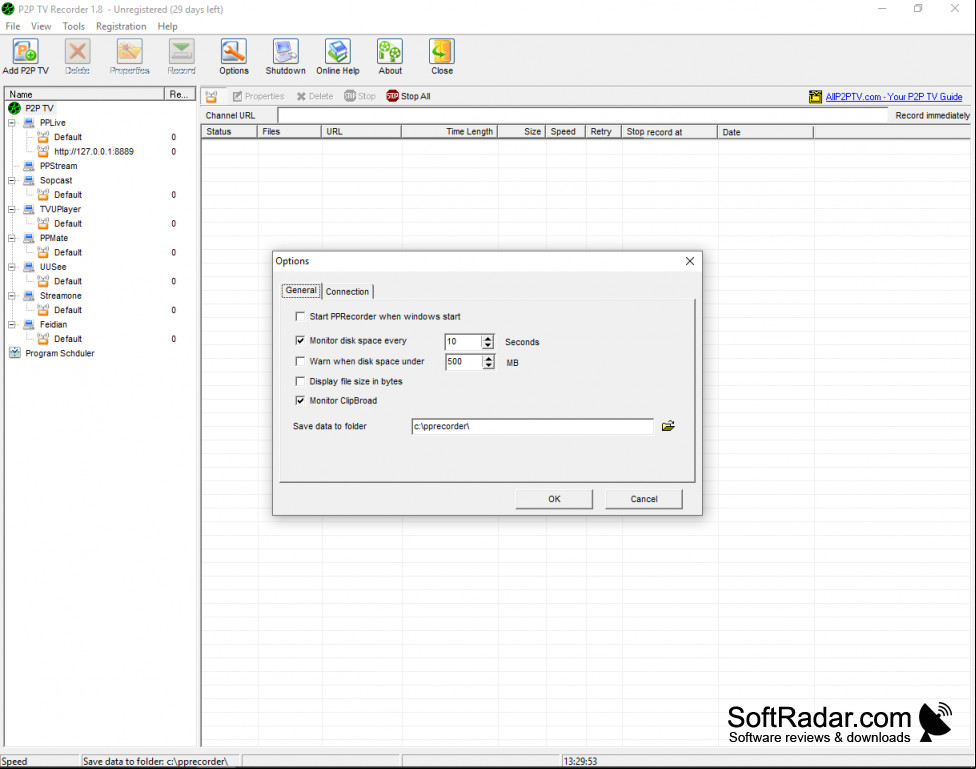
Task: Sort by the Time Length column header
Action: pyautogui.click(x=449, y=131)
